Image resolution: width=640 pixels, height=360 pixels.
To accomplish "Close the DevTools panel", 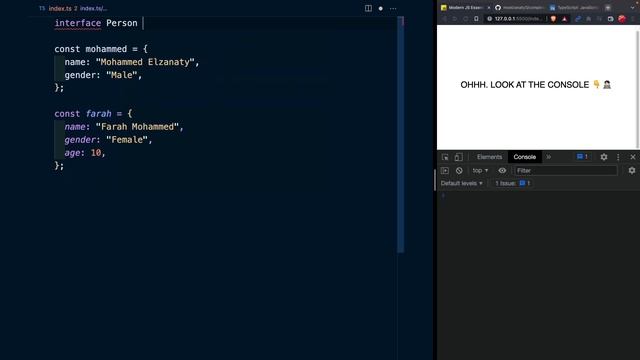I will 633,157.
